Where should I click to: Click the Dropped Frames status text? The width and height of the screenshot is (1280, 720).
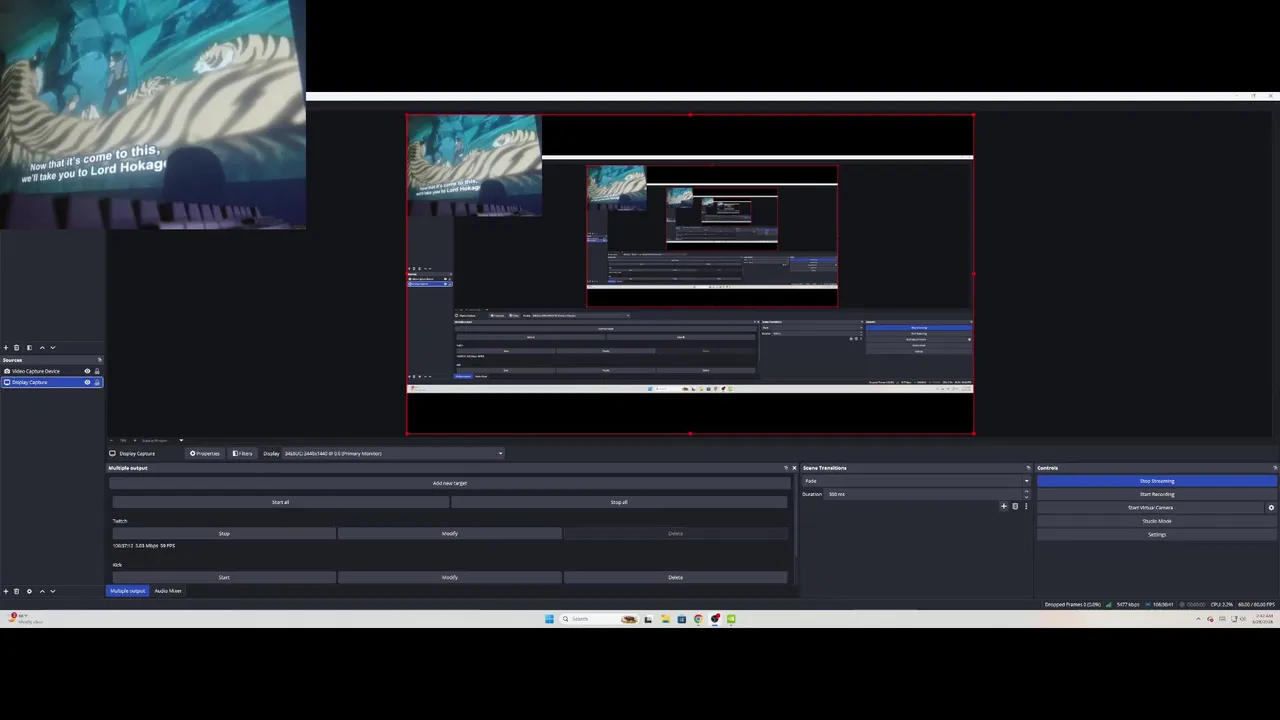(1073, 605)
